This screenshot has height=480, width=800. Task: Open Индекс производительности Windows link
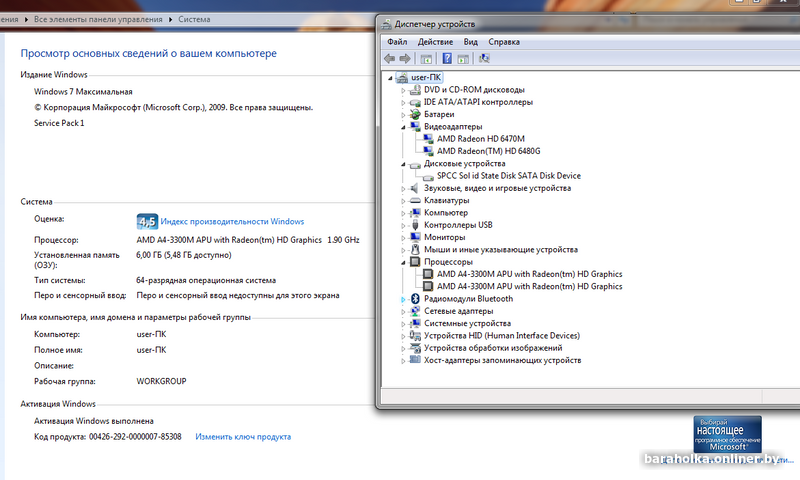232,221
